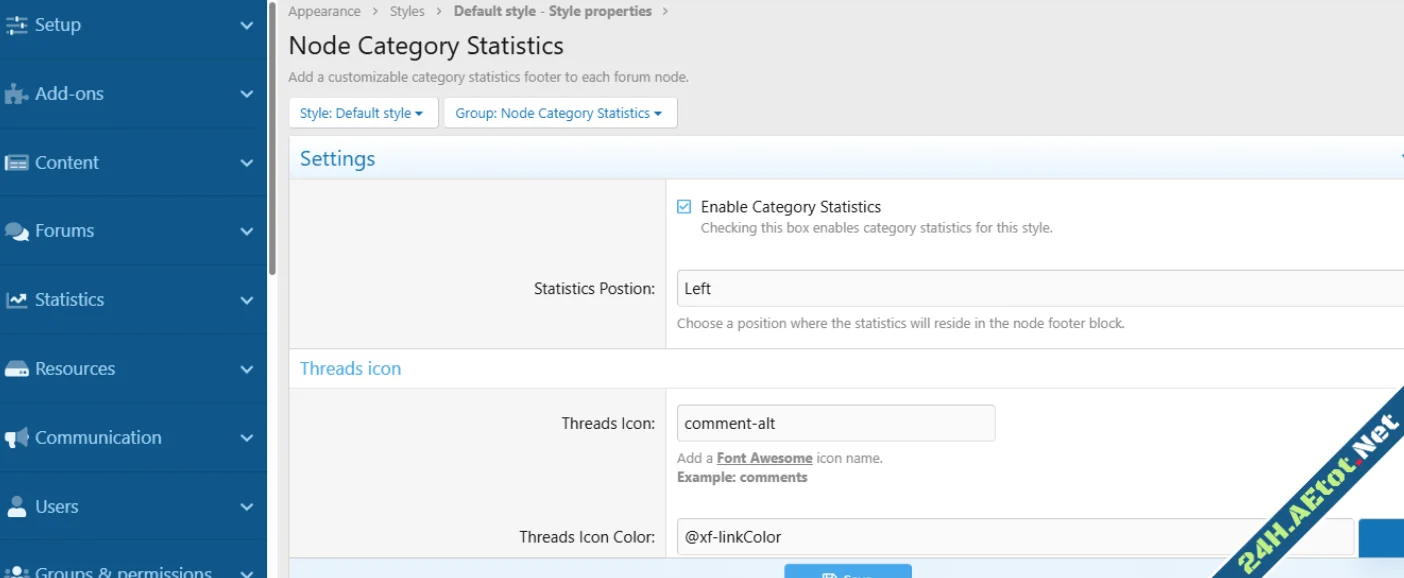
Task: Open Default style - Style properties breadcrumb
Action: click(552, 11)
